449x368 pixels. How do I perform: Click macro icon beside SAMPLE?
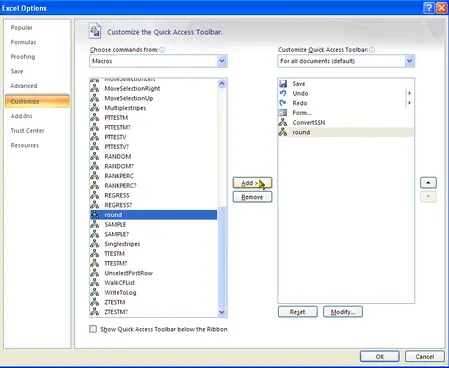click(95, 224)
